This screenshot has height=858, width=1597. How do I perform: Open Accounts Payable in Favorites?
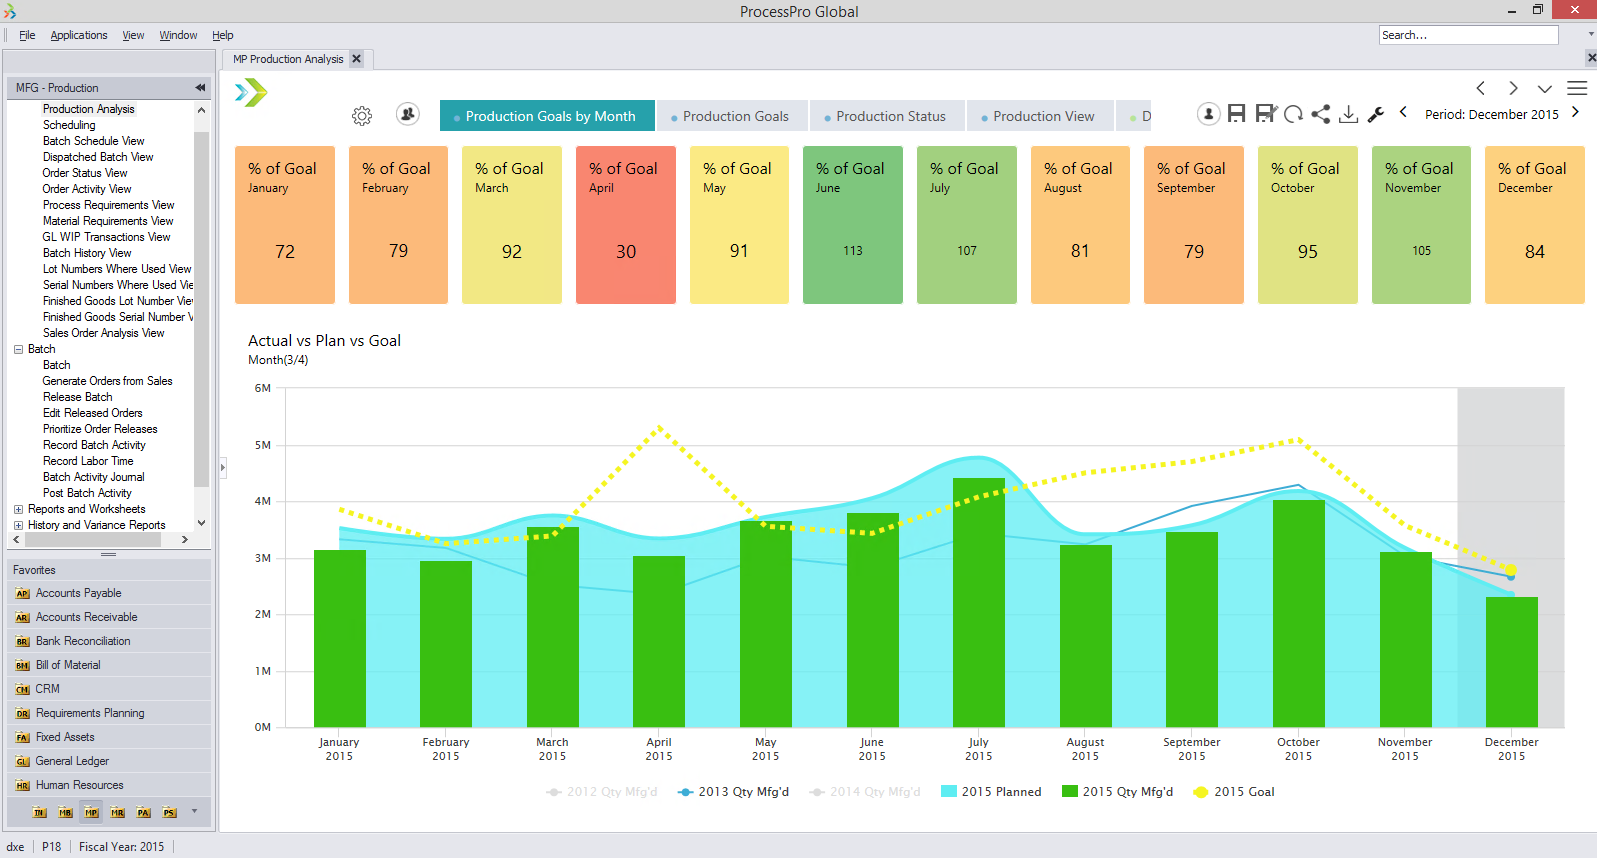coord(78,593)
